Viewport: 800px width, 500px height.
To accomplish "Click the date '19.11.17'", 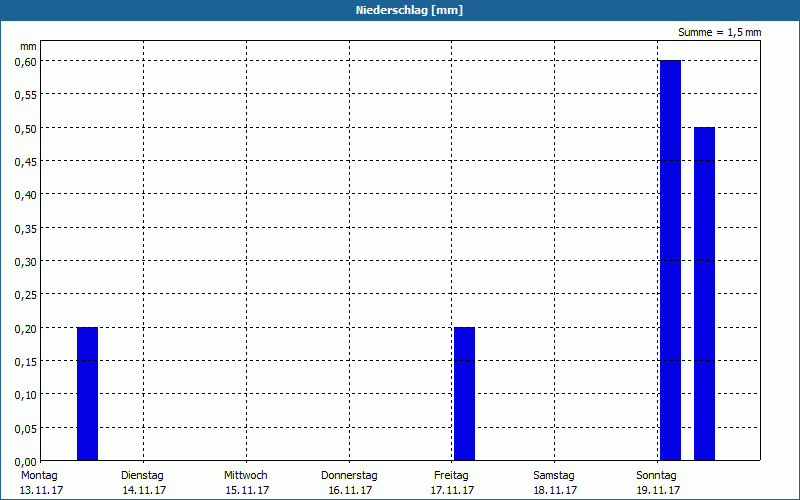I will [658, 490].
